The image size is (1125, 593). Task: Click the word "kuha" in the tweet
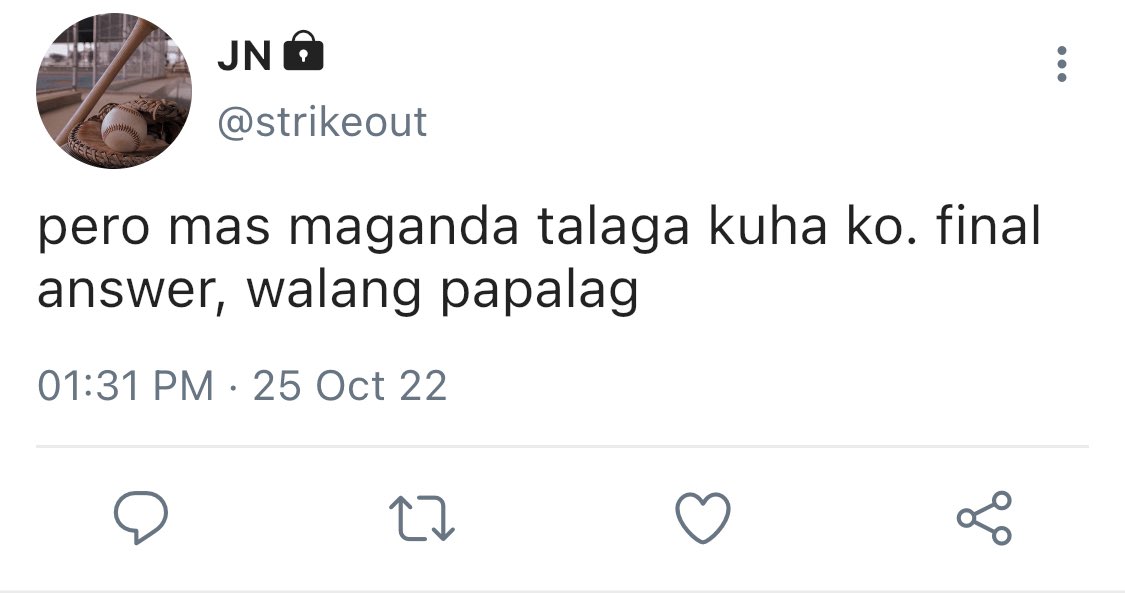(x=768, y=226)
